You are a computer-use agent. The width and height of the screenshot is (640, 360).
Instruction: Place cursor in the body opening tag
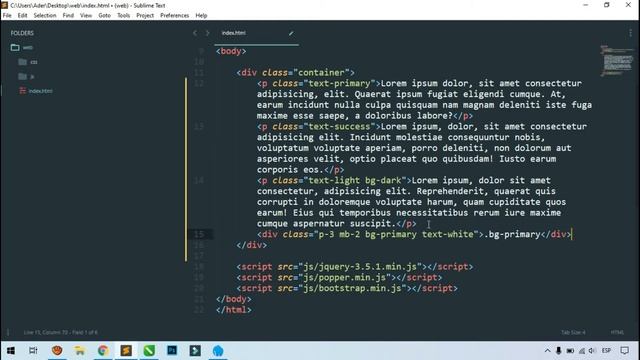coord(231,51)
